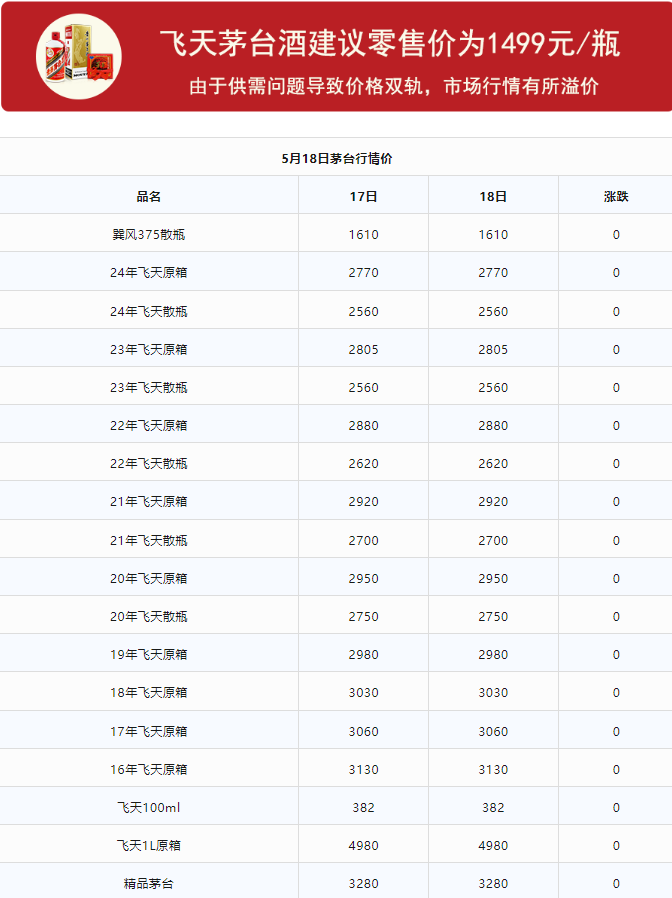Click 18日 price 2880 for 22年飞天原箱
The image size is (672, 898).
click(x=493, y=426)
